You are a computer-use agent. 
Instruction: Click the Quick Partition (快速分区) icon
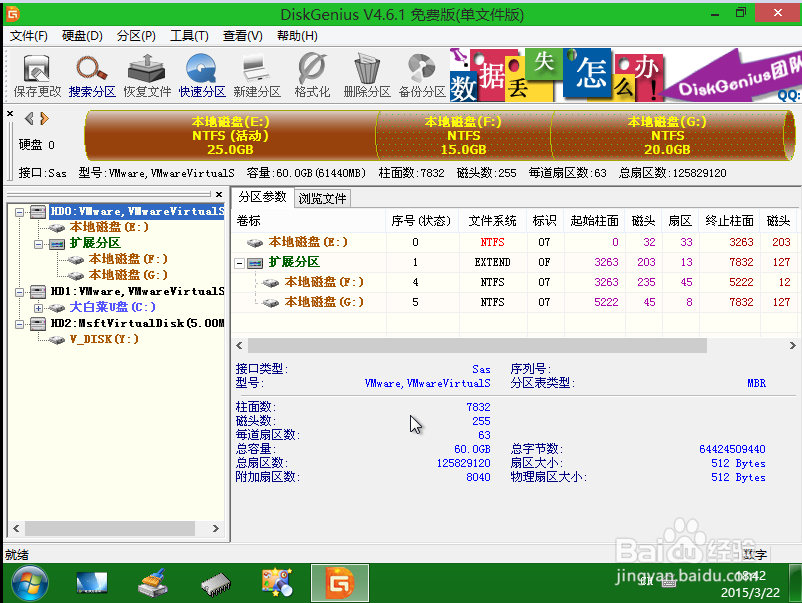coord(202,76)
